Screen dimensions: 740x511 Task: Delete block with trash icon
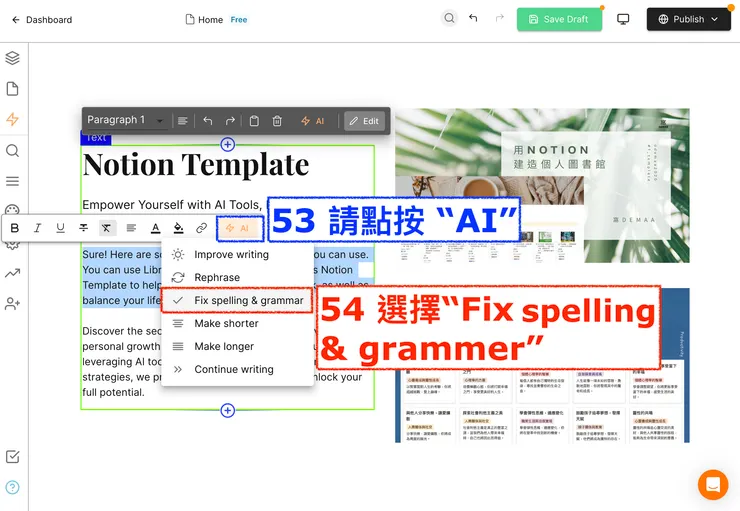click(x=277, y=121)
